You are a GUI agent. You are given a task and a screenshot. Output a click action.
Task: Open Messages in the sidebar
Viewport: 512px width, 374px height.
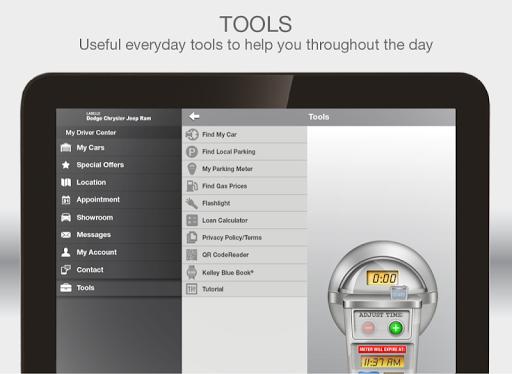119,235
